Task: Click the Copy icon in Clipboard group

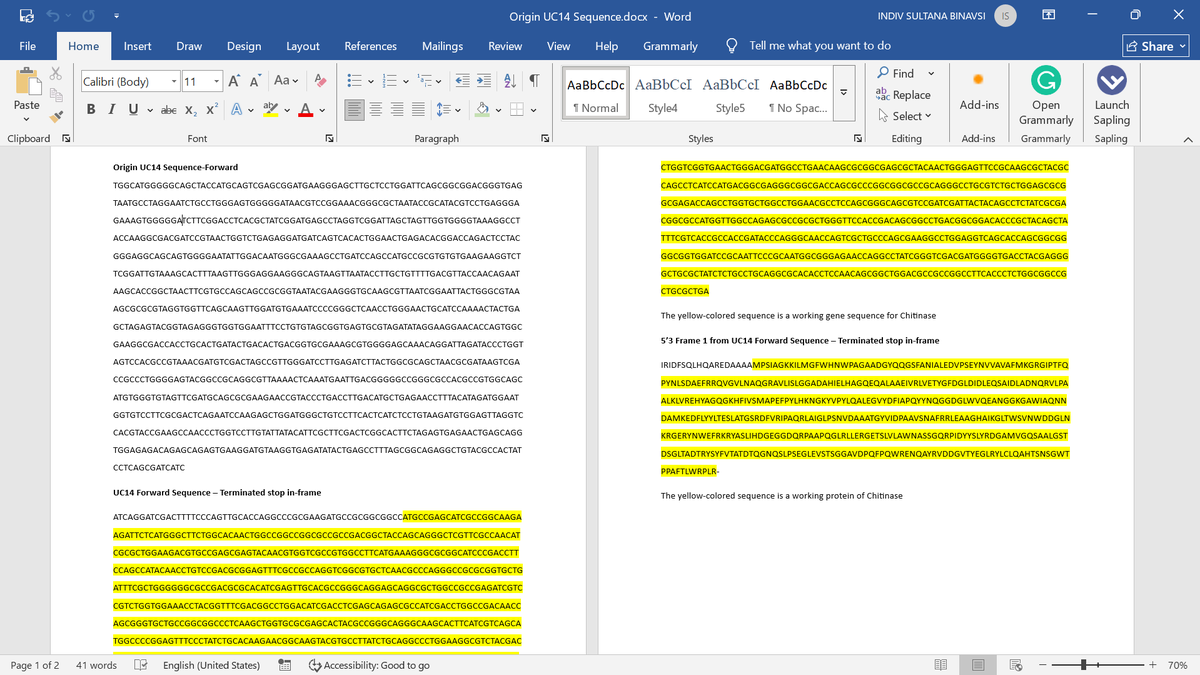Action: [56, 95]
